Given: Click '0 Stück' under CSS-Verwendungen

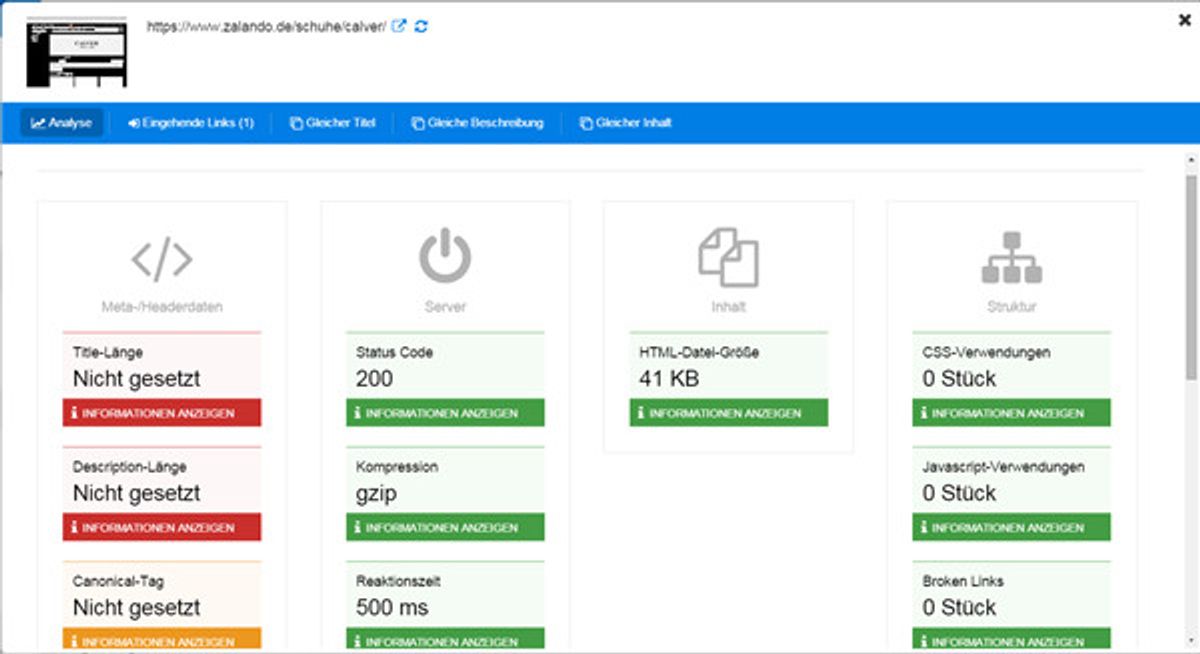Looking at the screenshot, I should point(960,379).
